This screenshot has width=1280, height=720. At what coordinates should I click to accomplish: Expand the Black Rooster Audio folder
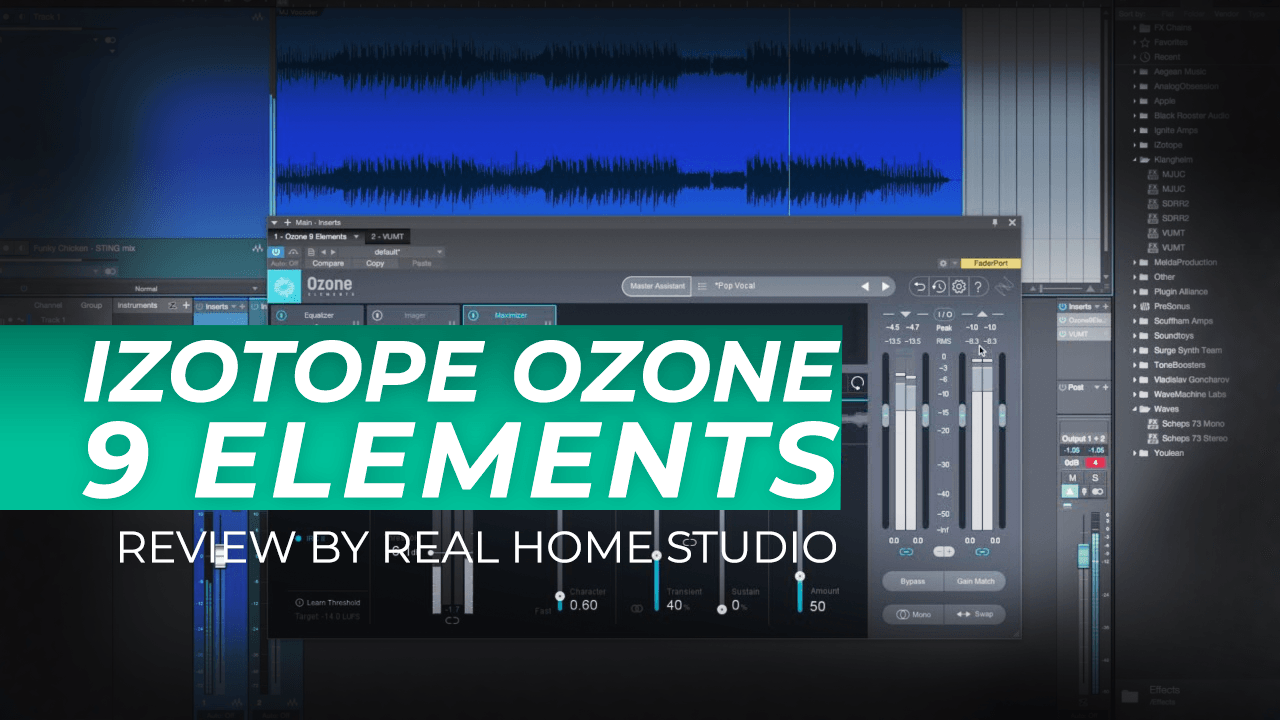tap(1137, 115)
